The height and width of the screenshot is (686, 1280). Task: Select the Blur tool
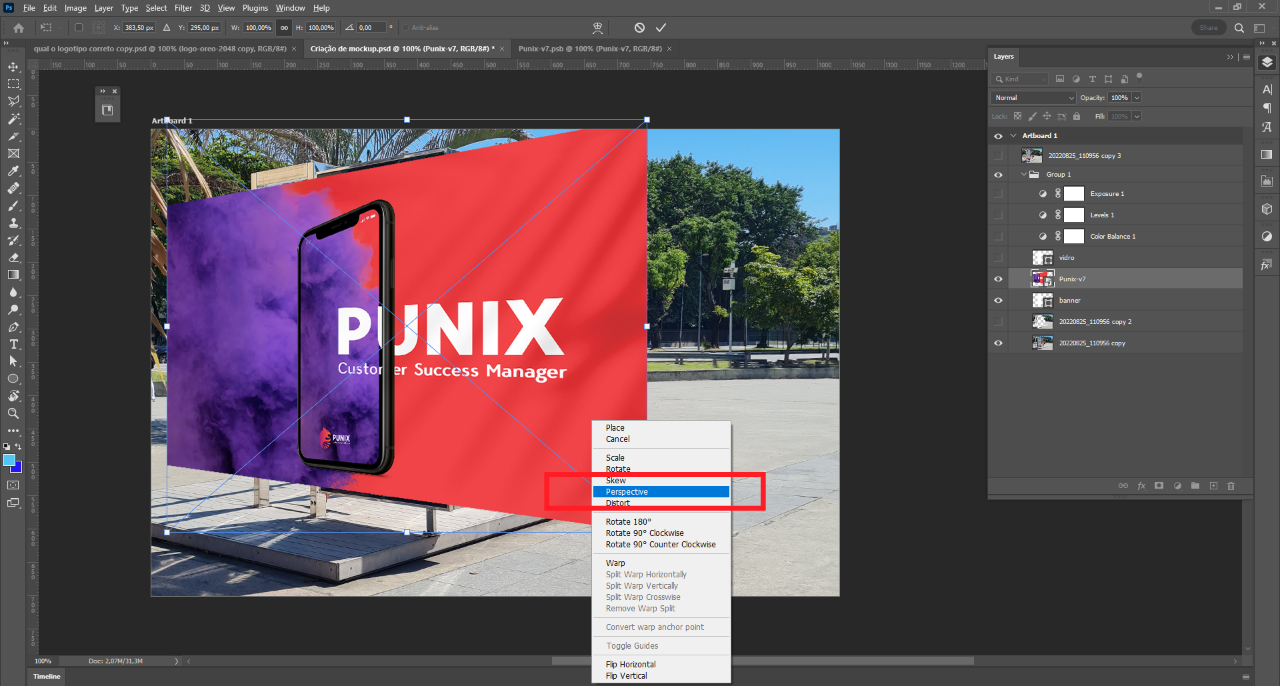click(x=14, y=292)
